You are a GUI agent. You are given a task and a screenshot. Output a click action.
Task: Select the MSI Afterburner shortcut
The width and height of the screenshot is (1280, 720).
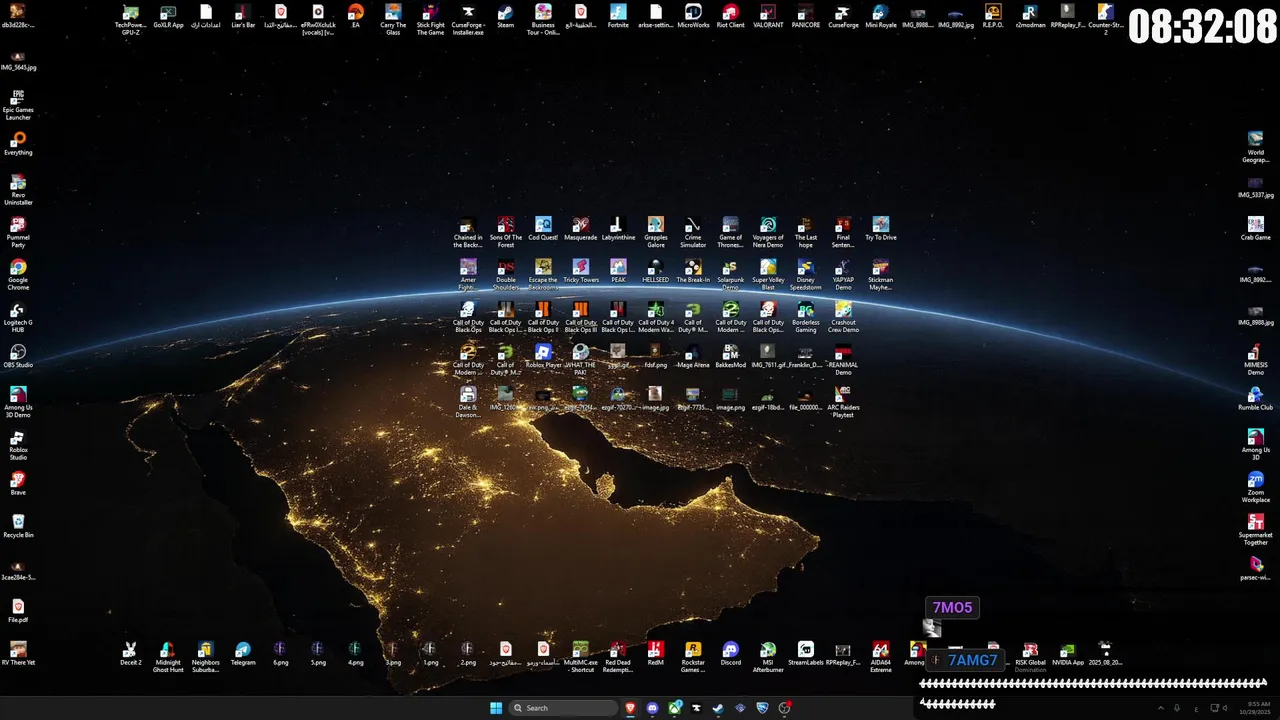click(768, 657)
